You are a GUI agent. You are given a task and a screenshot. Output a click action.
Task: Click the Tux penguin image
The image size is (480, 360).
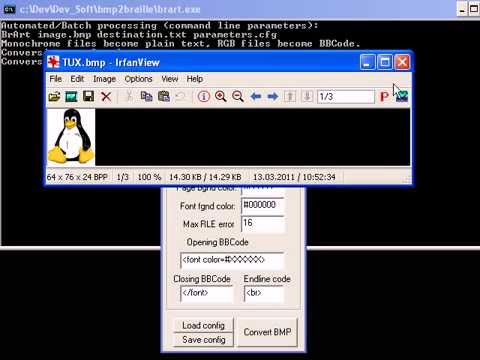coord(71,137)
